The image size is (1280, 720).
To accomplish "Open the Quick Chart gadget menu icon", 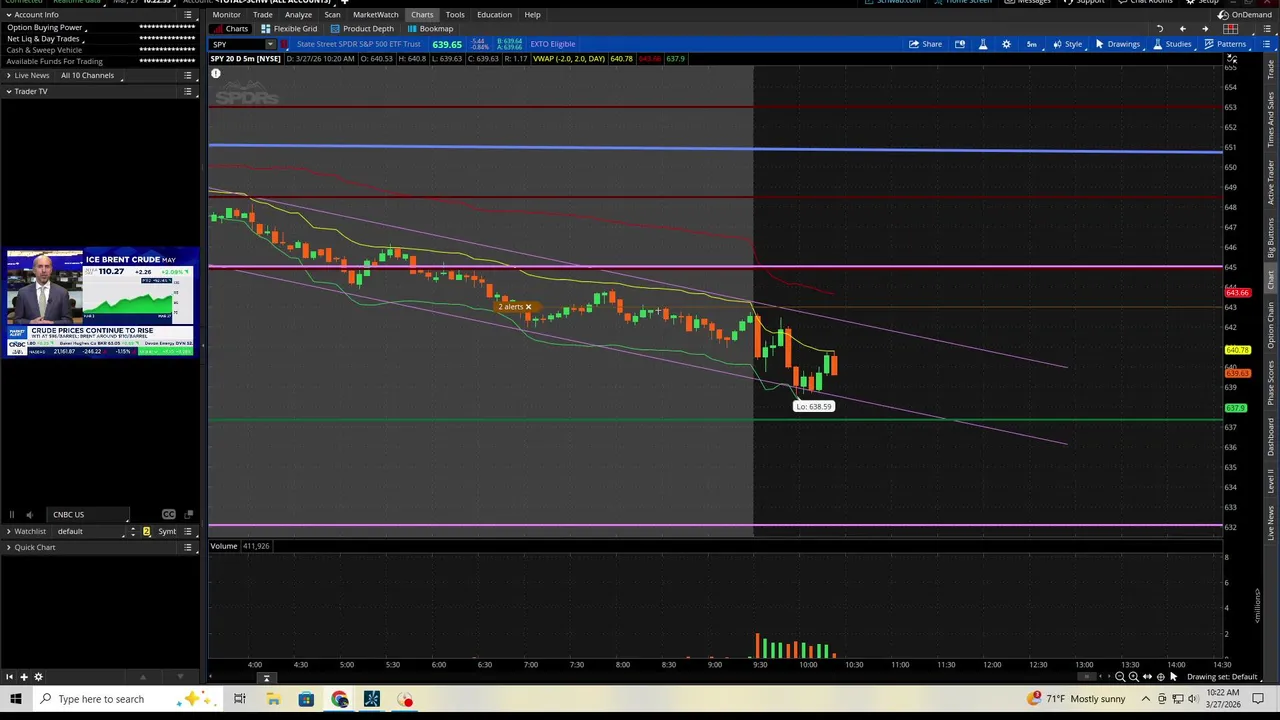I will pyautogui.click(x=188, y=548).
